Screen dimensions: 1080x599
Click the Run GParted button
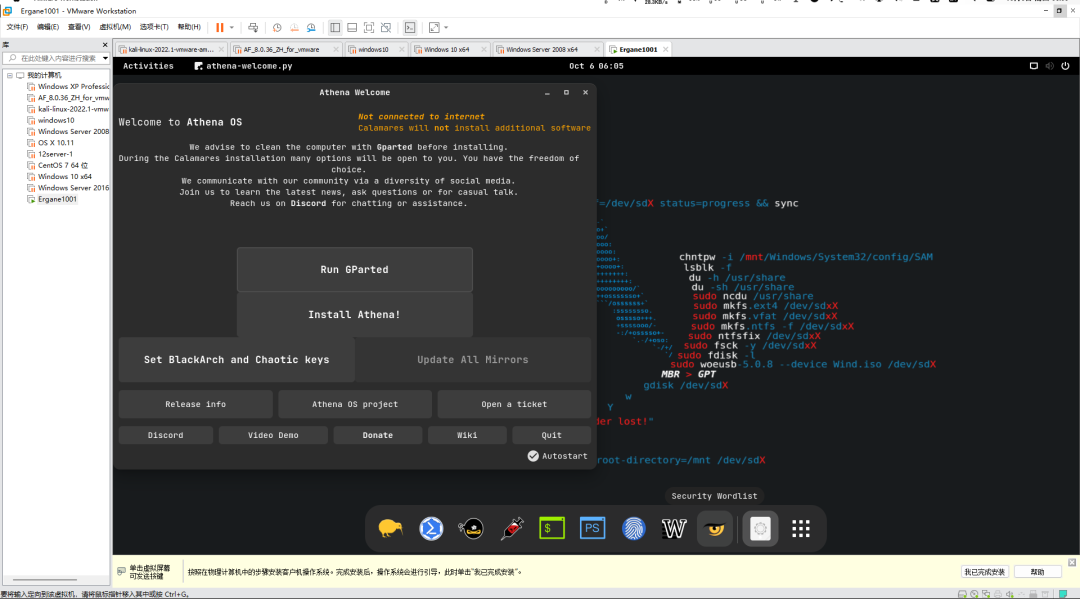pyautogui.click(x=355, y=269)
